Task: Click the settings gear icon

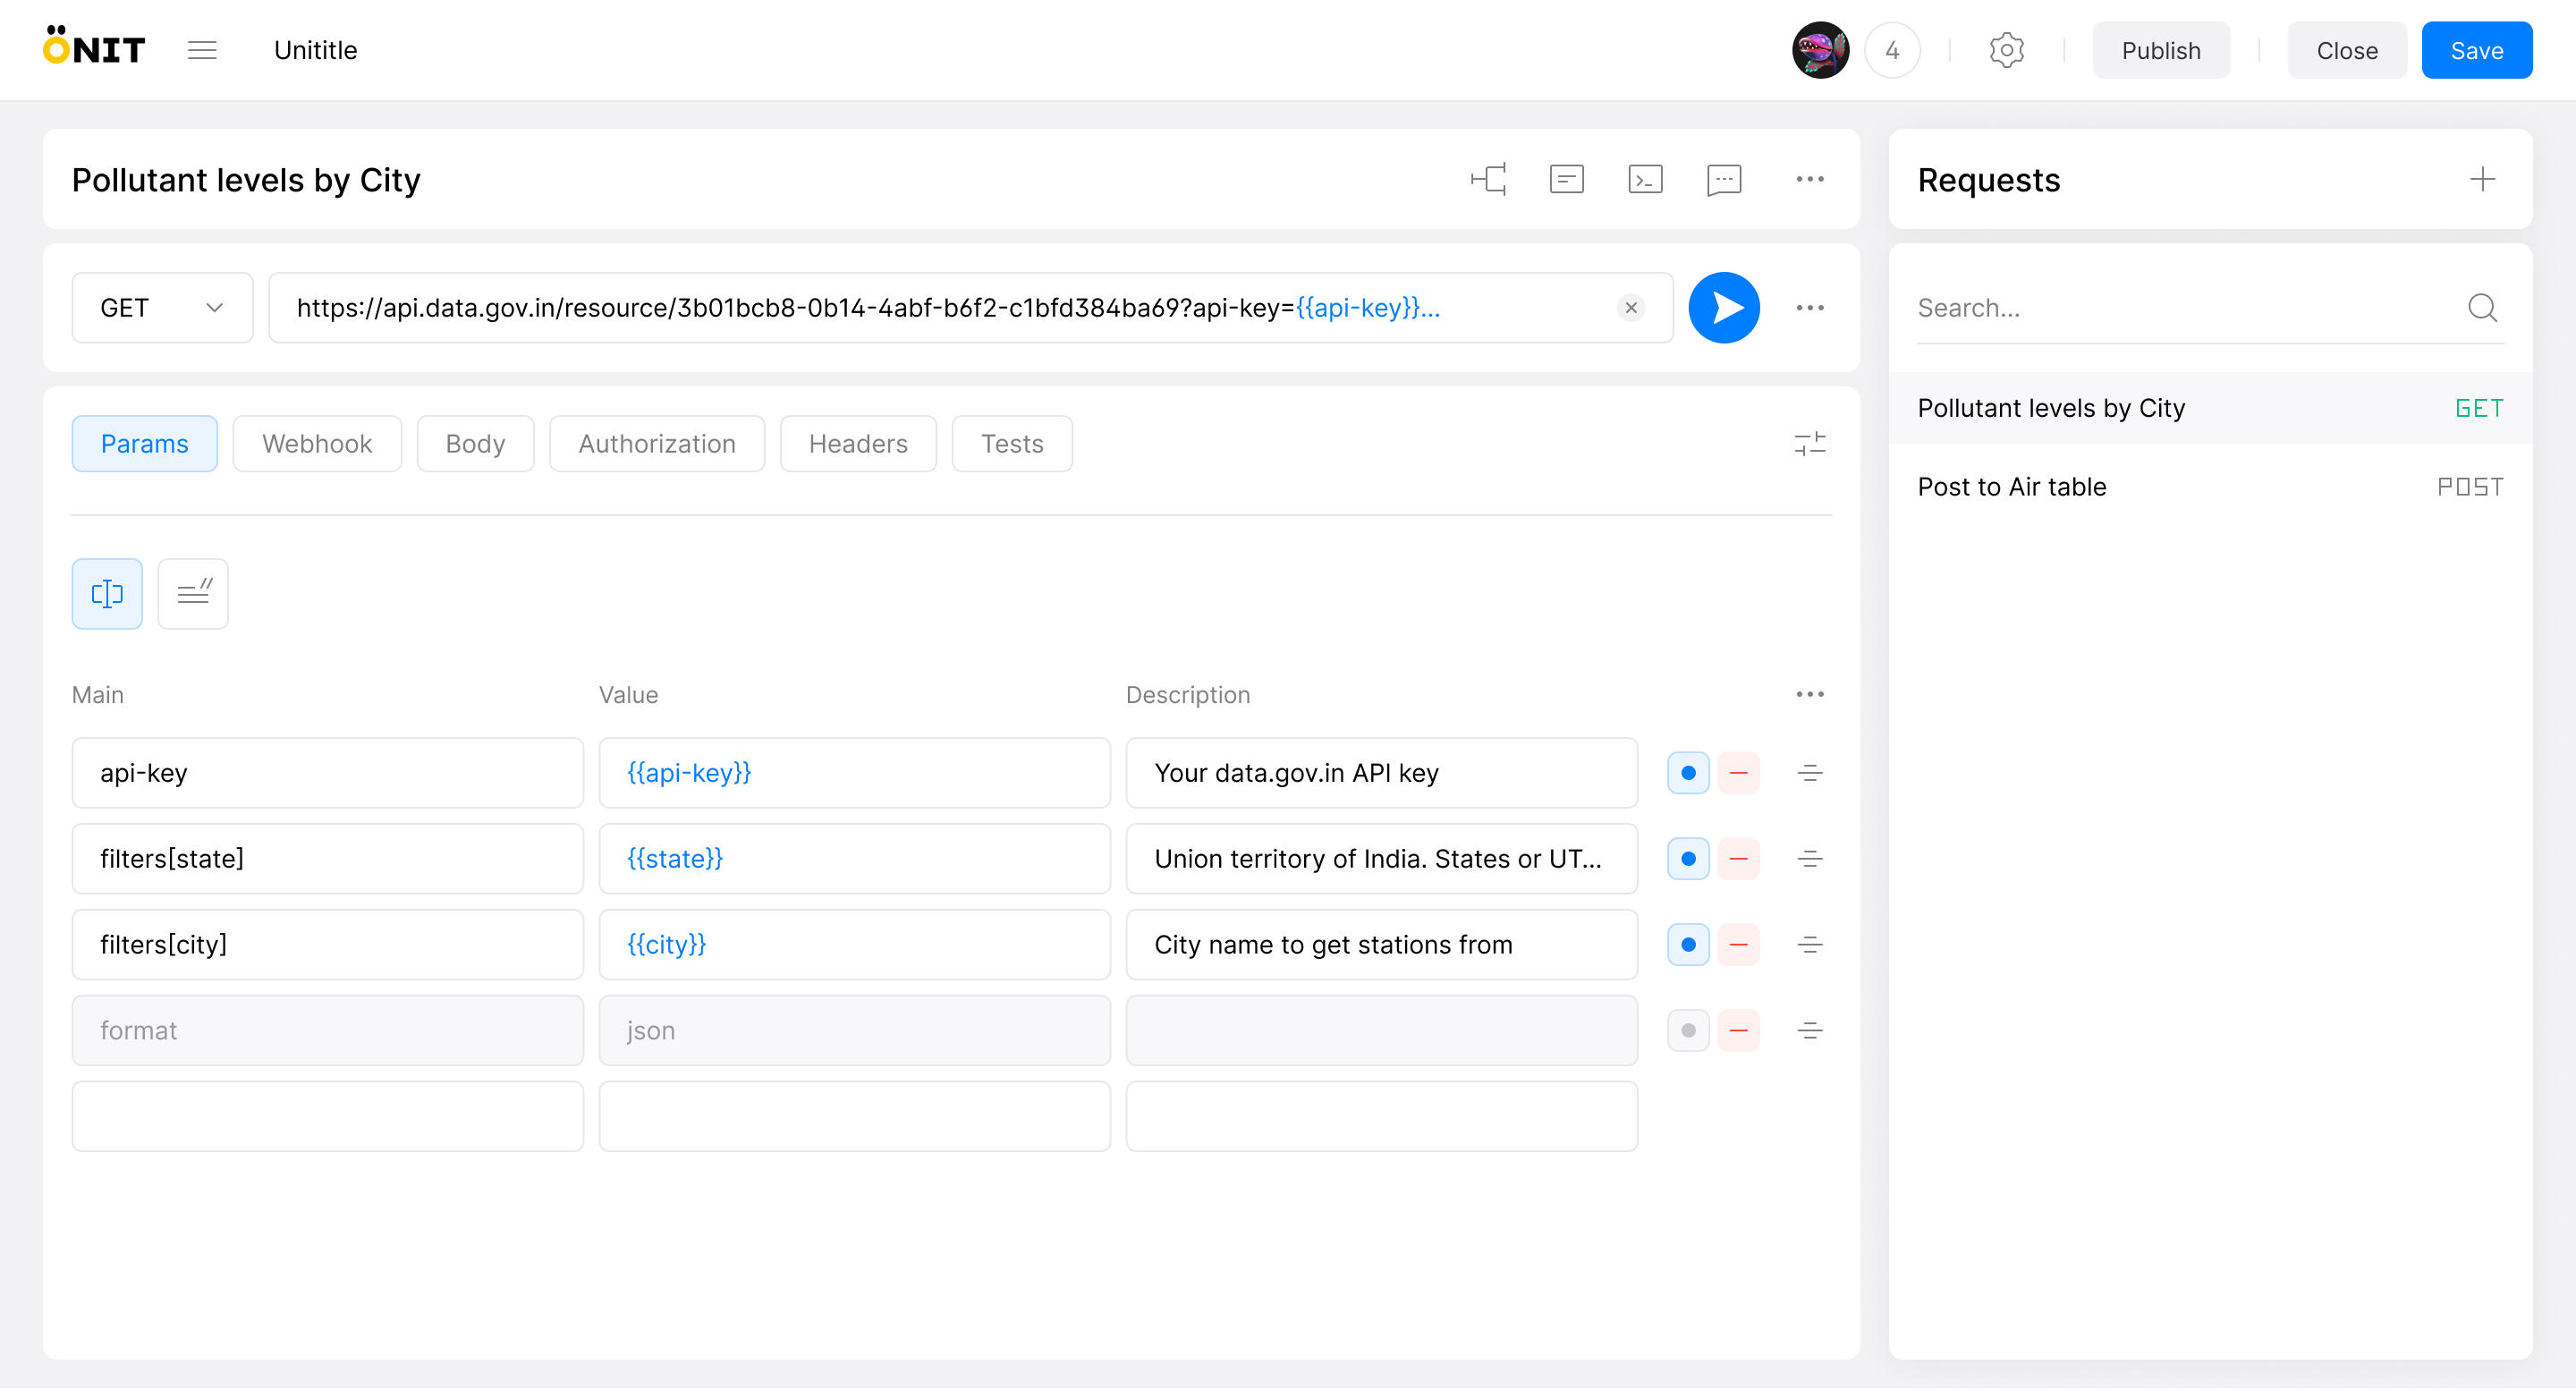Action: coord(2006,50)
